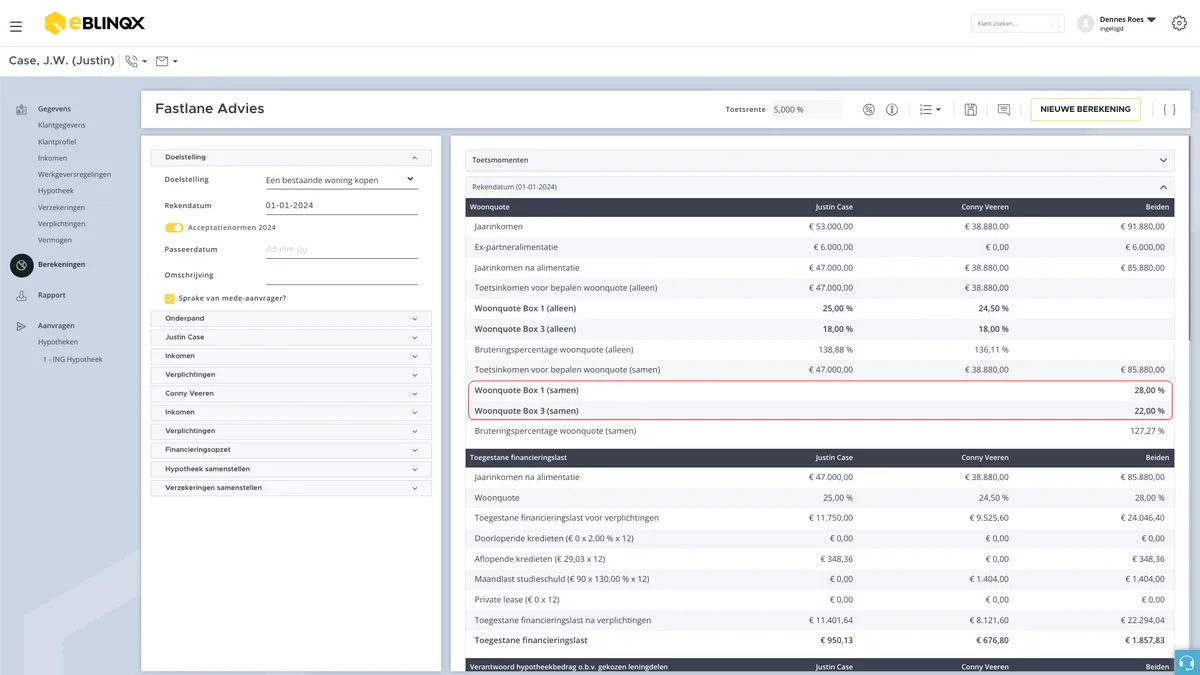This screenshot has height=675, width=1200.
Task: Open the comments speech bubble icon
Action: coord(1004,109)
